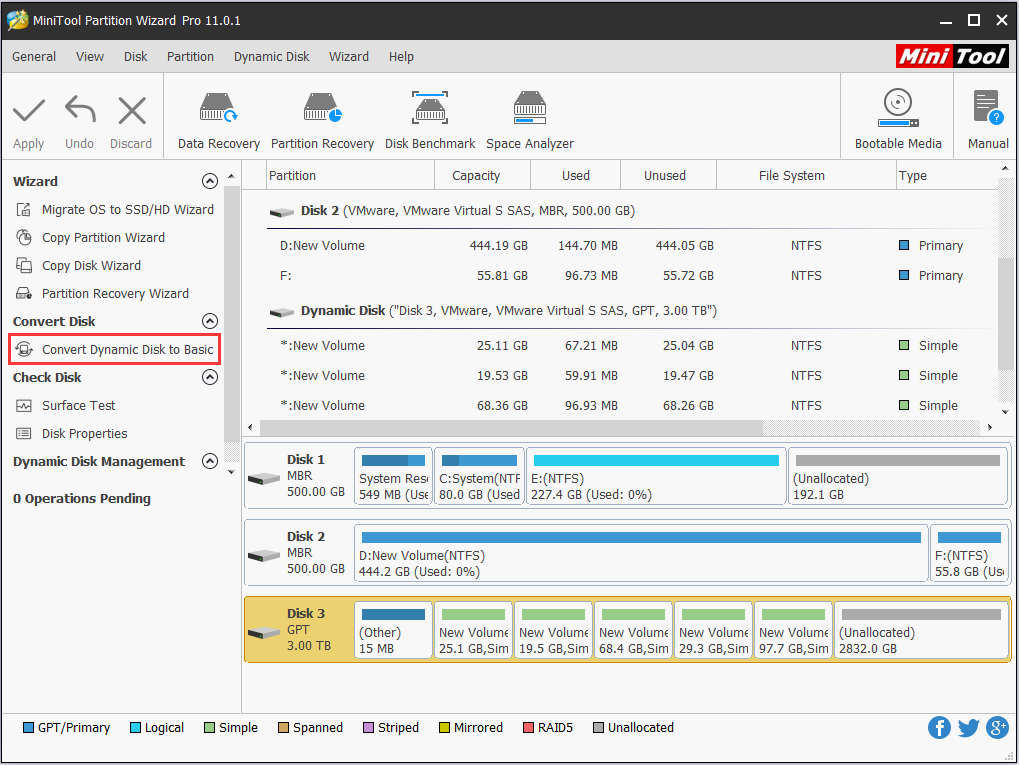Click Surface Test link

pos(78,406)
